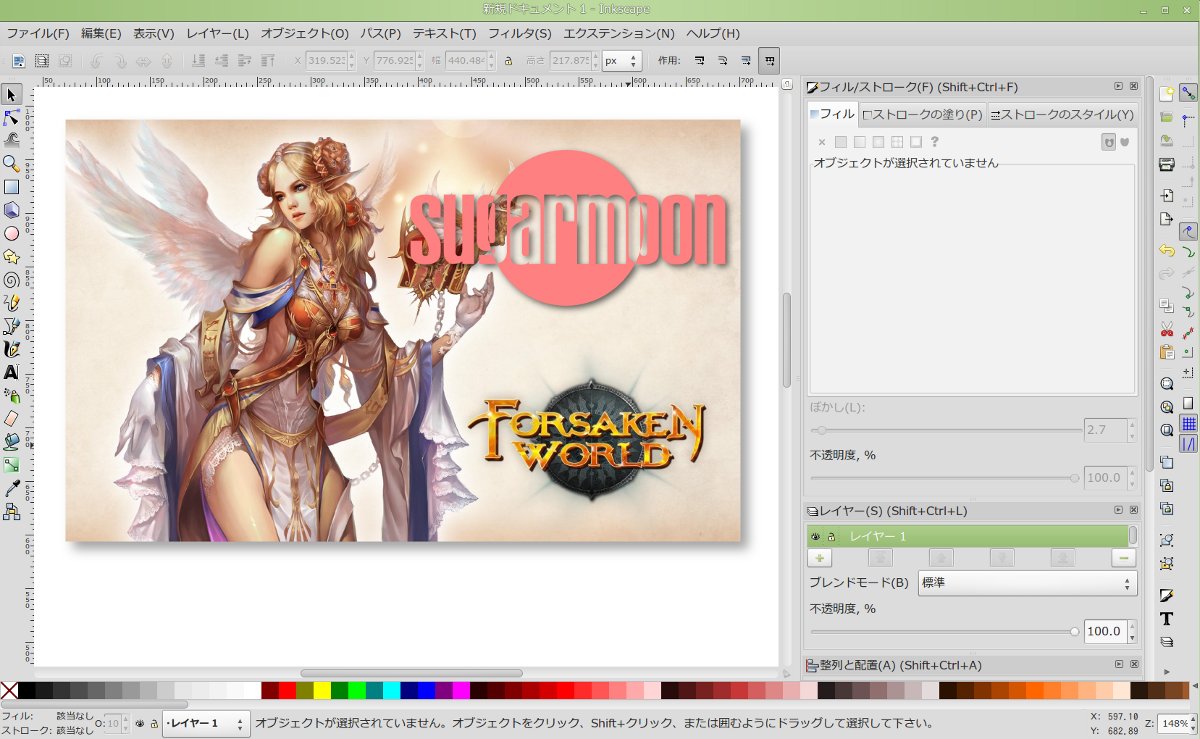Select the Rectangle drawing tool
The image size is (1200, 739).
click(x=11, y=187)
